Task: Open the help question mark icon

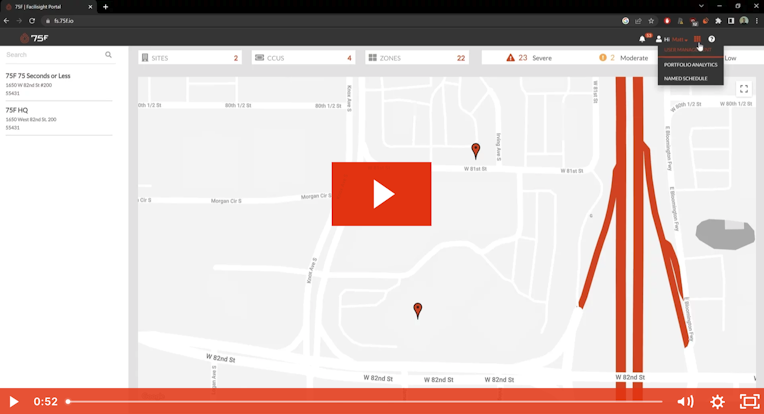Action: [711, 39]
